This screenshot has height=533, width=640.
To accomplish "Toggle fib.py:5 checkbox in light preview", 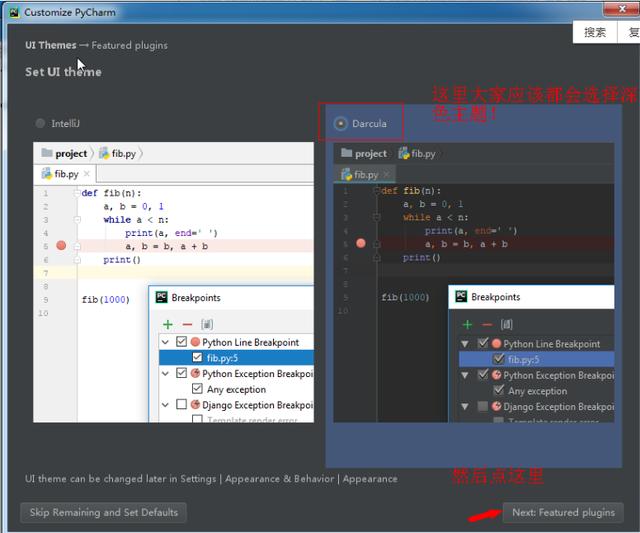I will [x=197, y=358].
